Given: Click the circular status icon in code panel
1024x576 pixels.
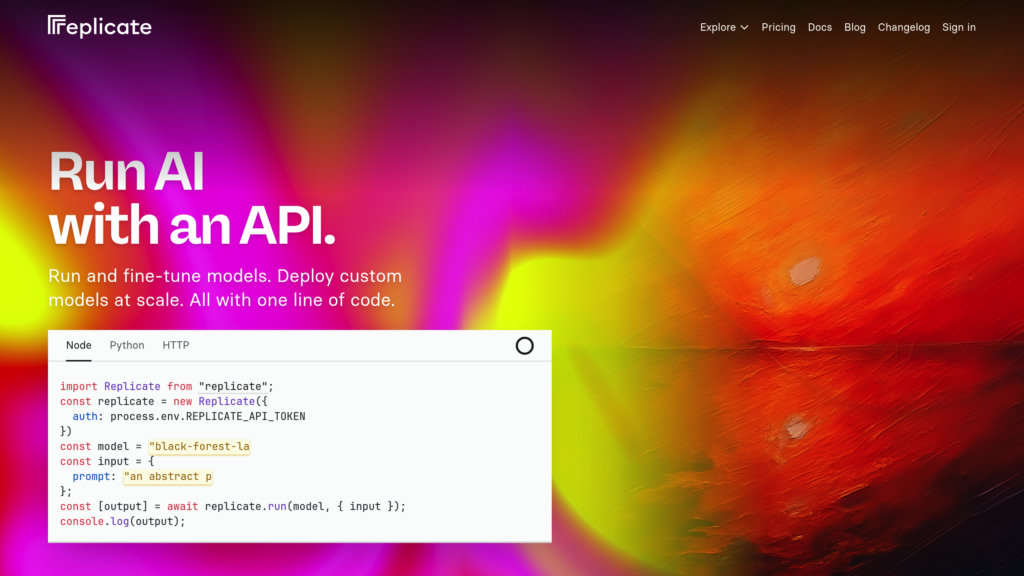Looking at the screenshot, I should [524, 346].
